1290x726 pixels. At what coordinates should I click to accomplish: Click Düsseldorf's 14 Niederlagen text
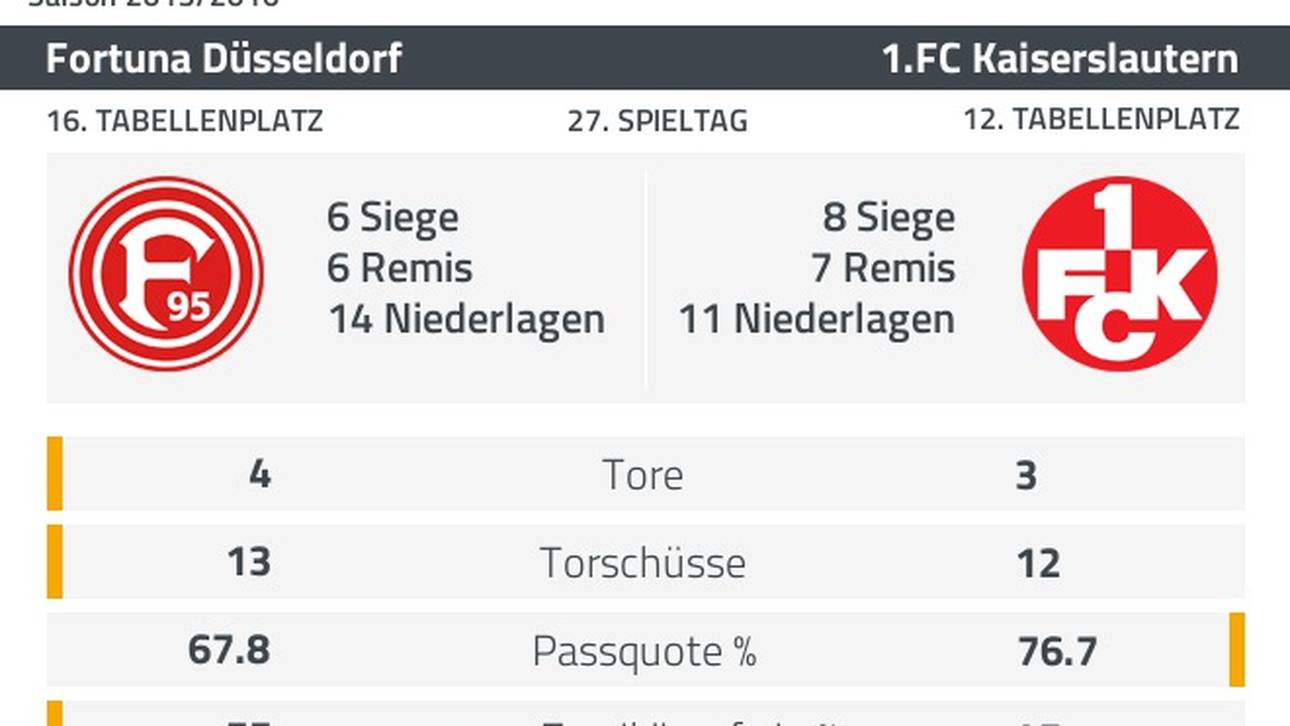[466, 320]
